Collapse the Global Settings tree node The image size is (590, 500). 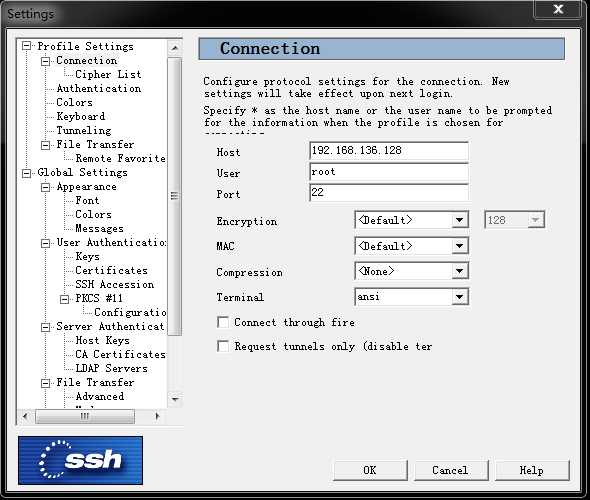coord(26,173)
